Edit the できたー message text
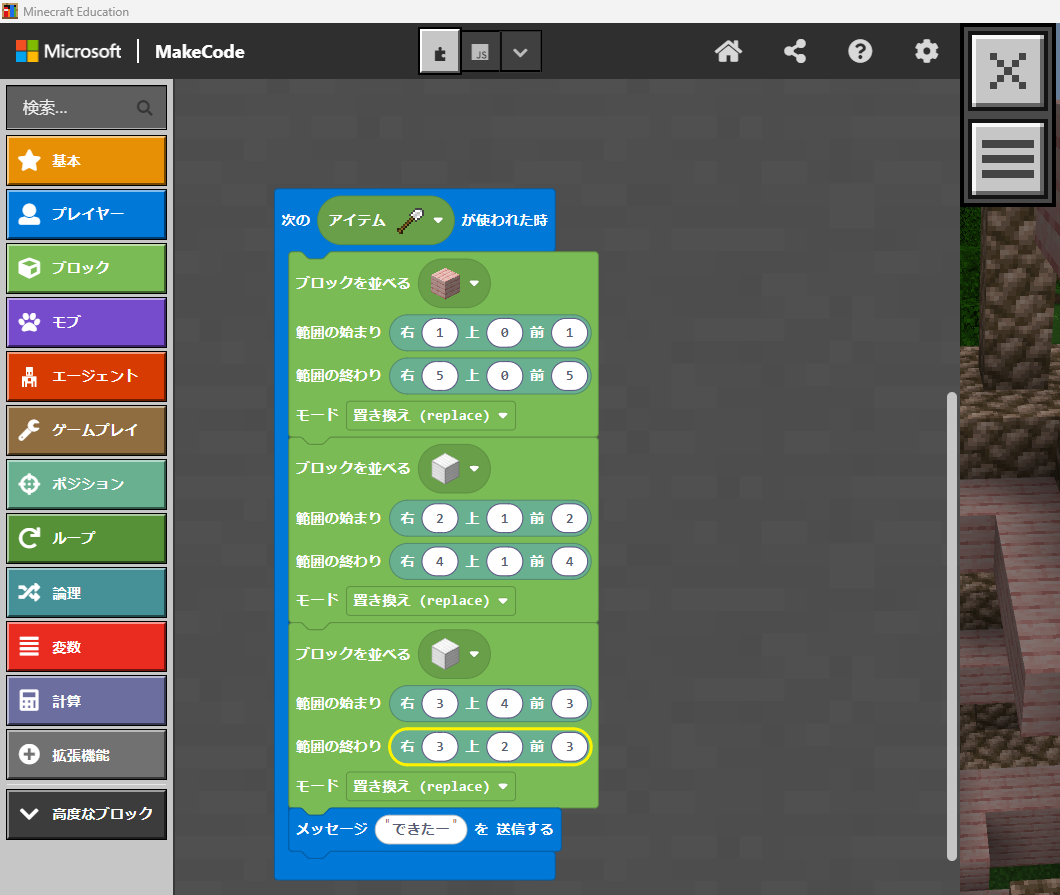Viewport: 1060px width, 895px height. click(x=420, y=829)
